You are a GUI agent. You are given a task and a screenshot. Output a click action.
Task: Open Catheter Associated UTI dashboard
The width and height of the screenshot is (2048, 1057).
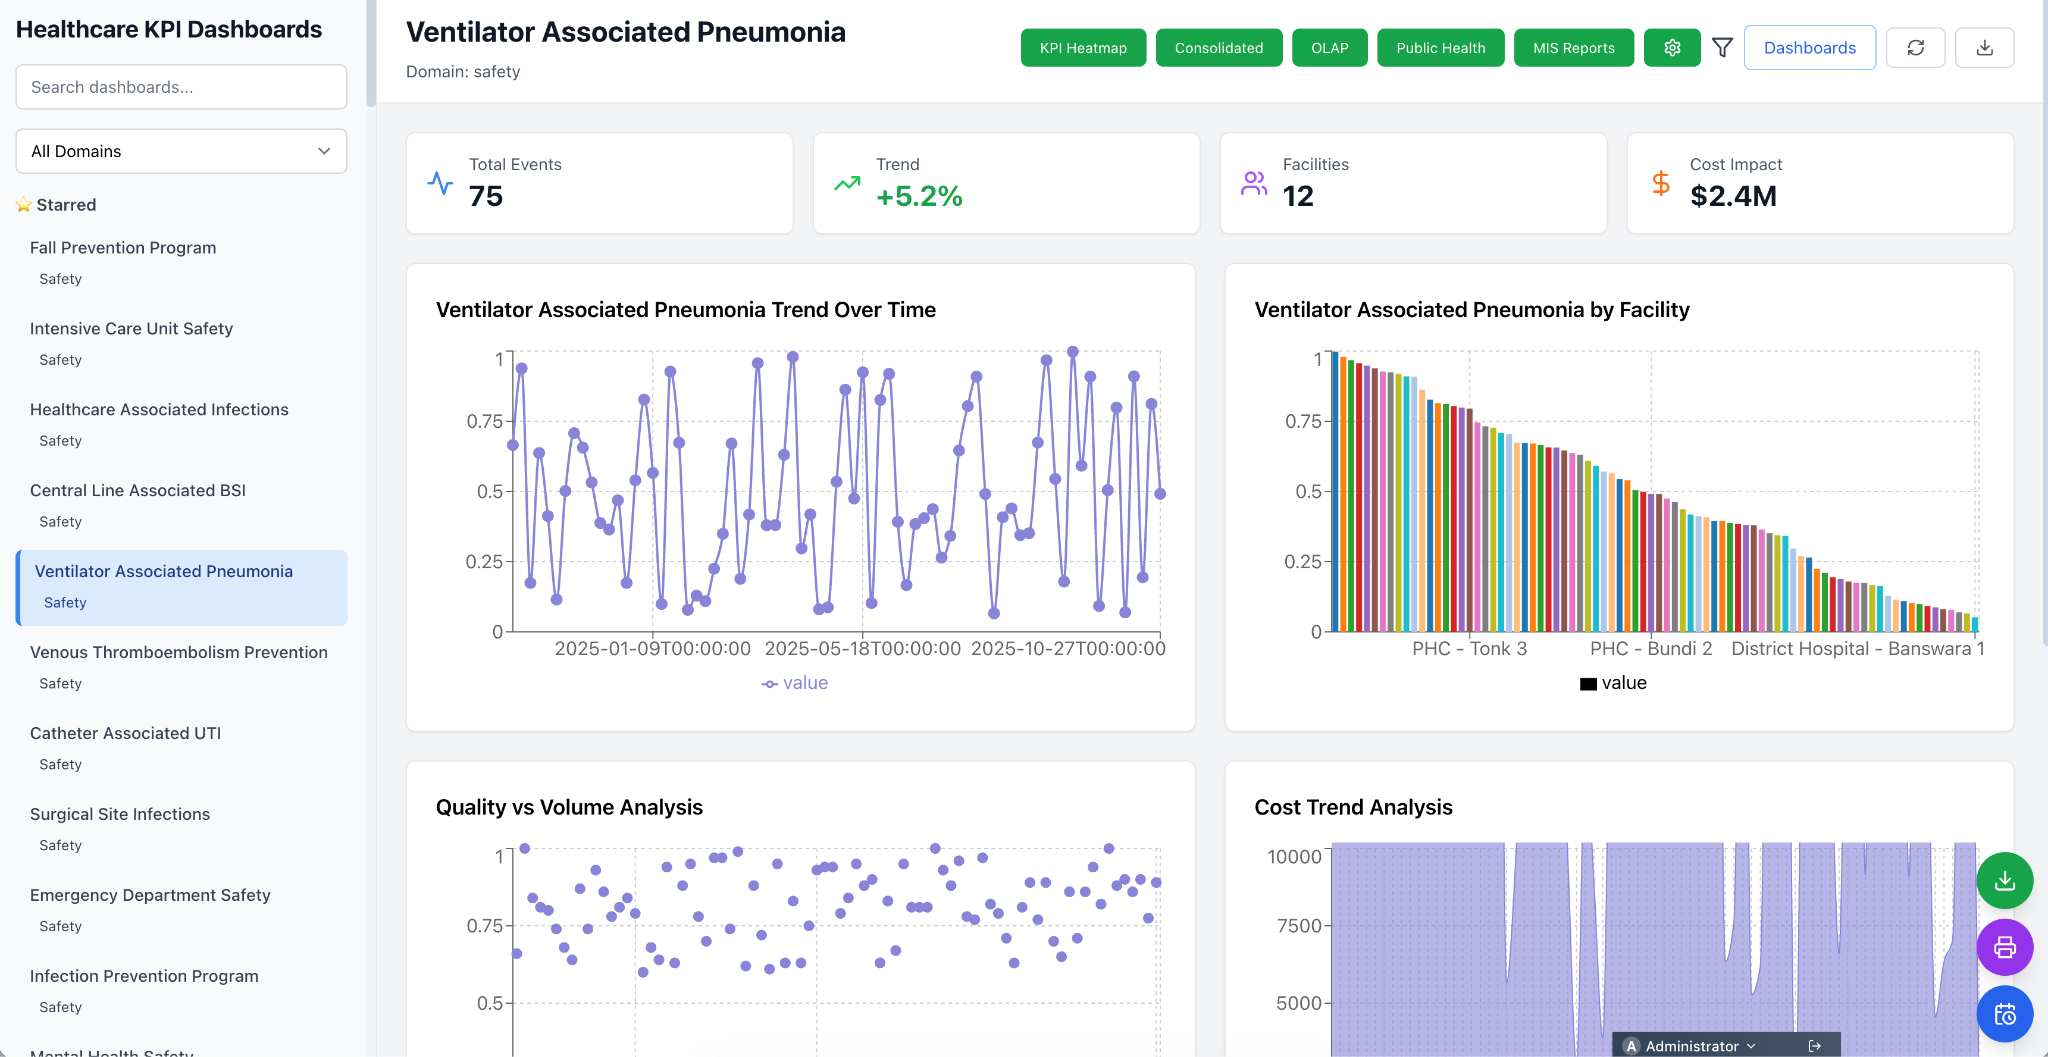point(181,749)
